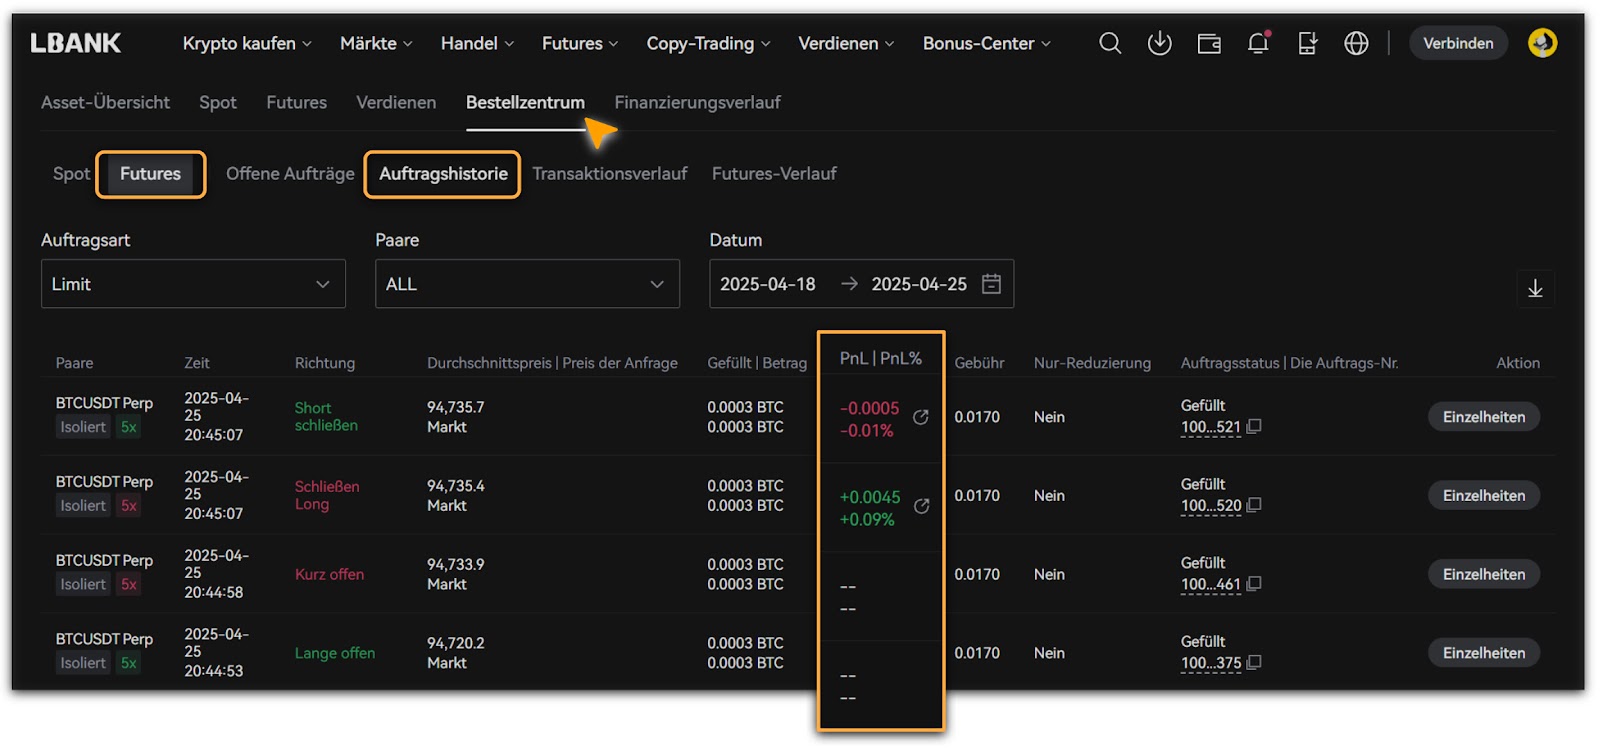Switch to the Spot toggle
Viewport: 1600px width, 748px height.
pos(71,174)
